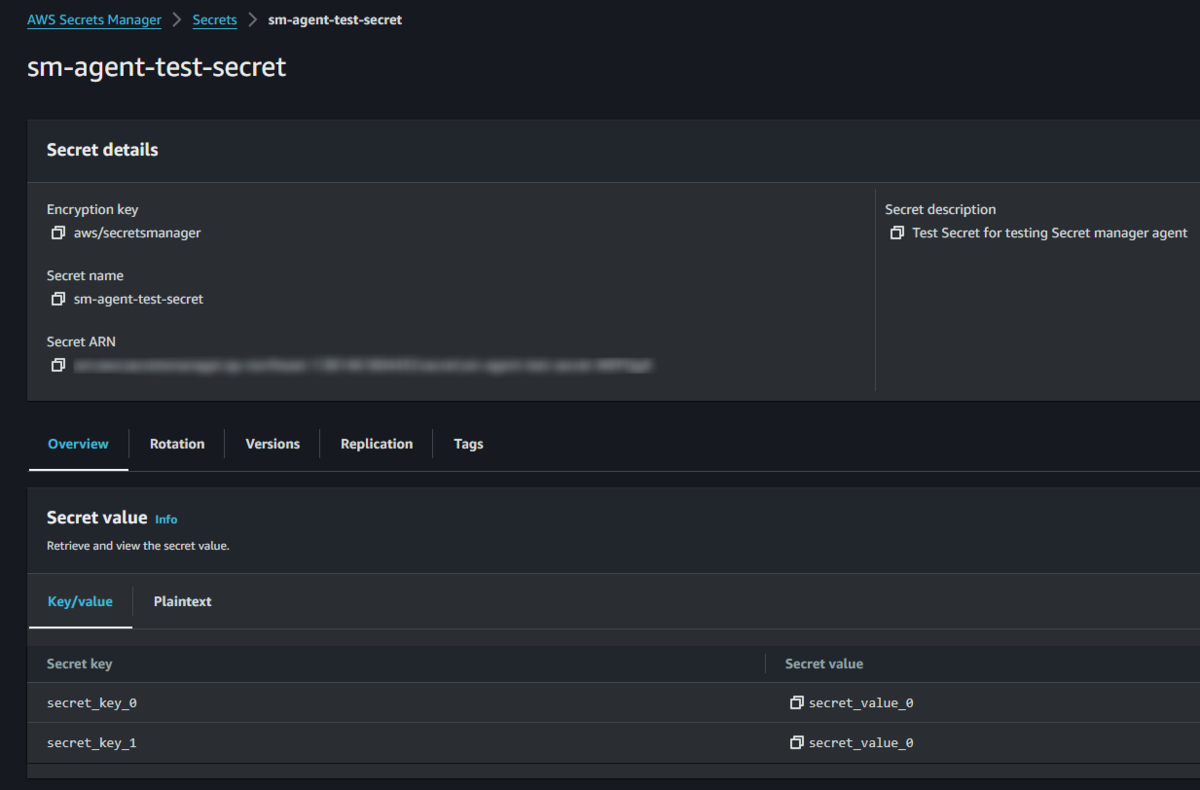Screen dimensions: 1200x790
Task: Select the secret_key_0 table row
Action: click(x=400, y=702)
